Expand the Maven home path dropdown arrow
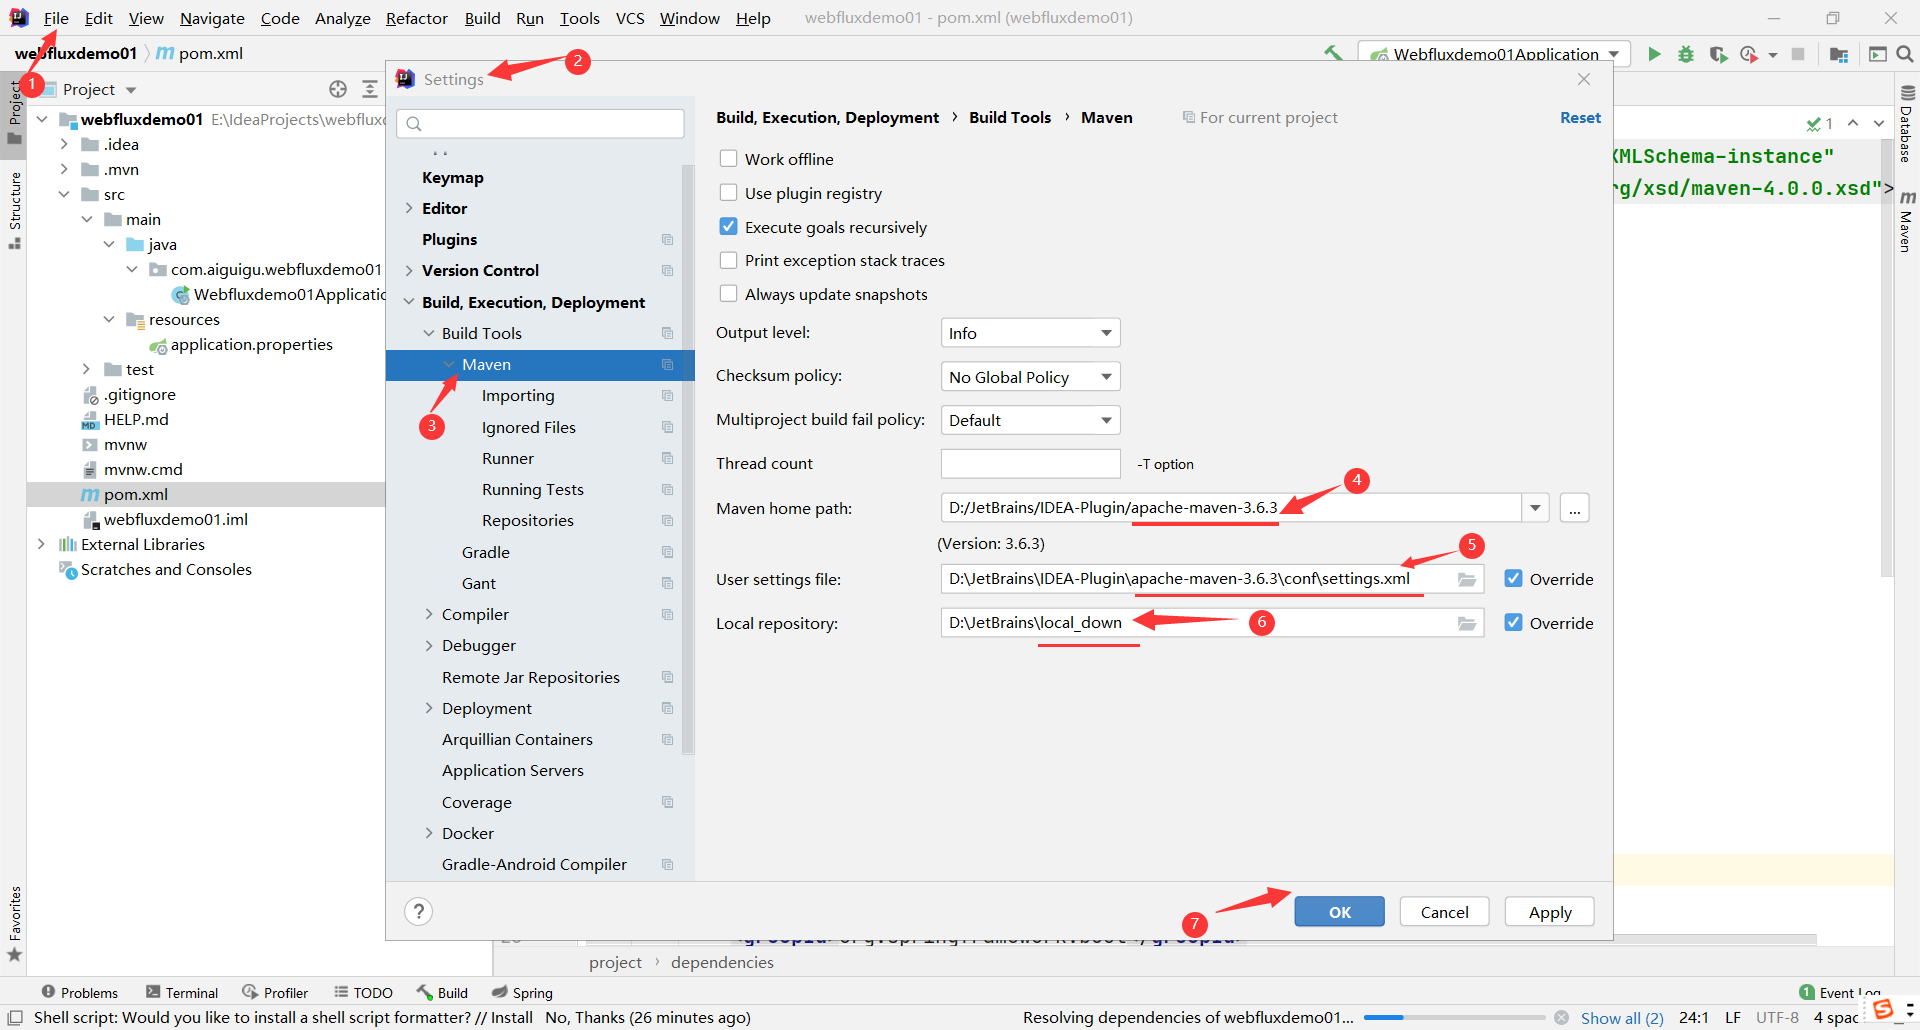This screenshot has height=1030, width=1920. pyautogui.click(x=1535, y=508)
